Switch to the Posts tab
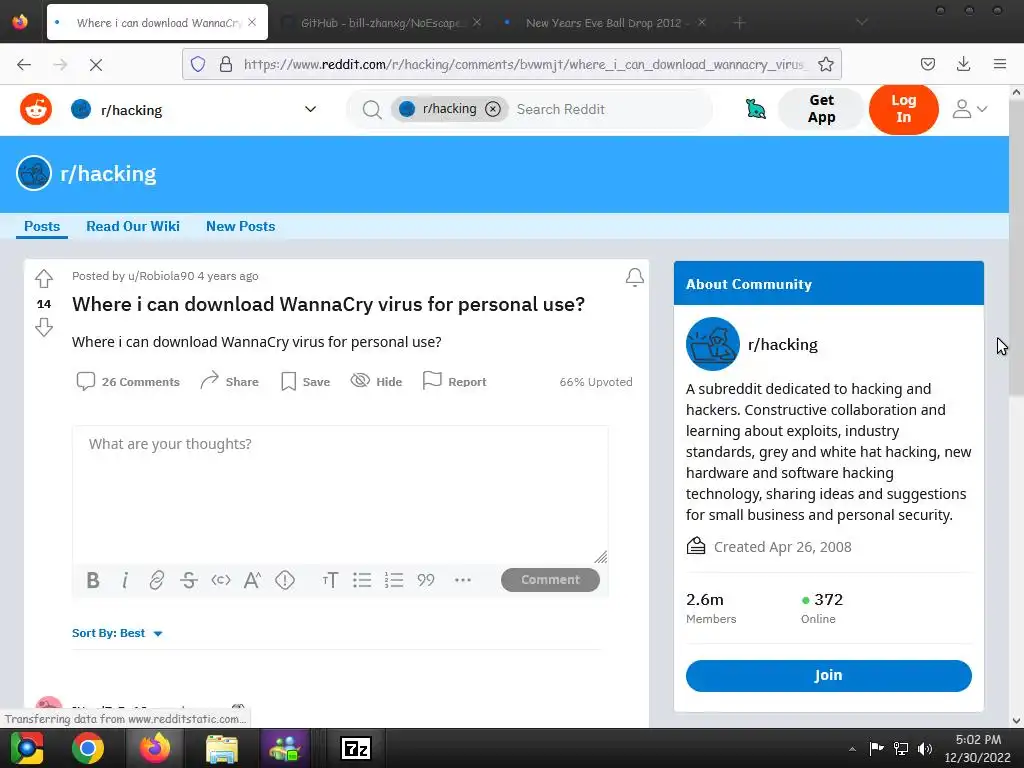 pos(42,226)
